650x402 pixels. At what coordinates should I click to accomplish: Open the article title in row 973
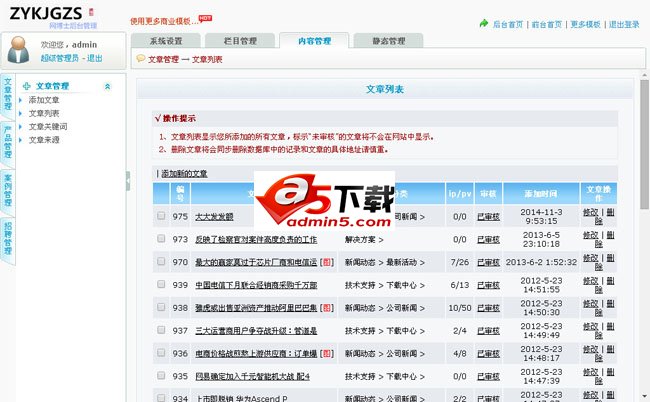(256, 240)
